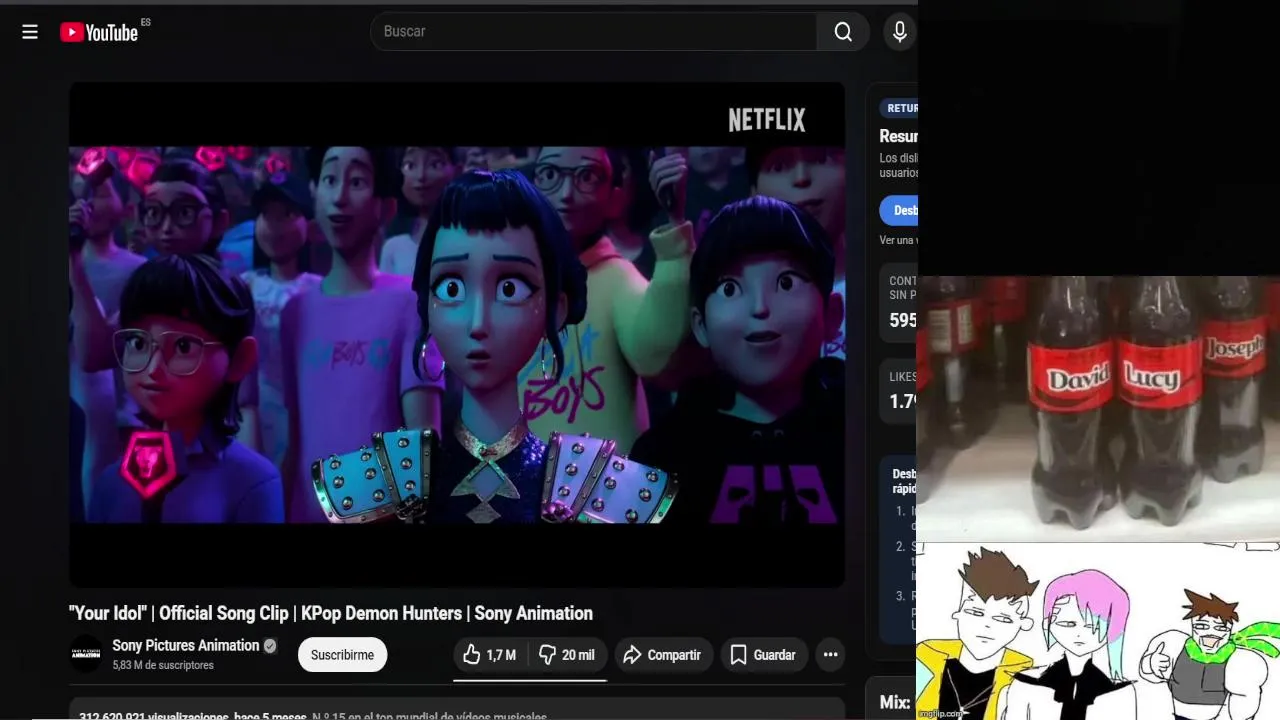Image resolution: width=1280 pixels, height=720 pixels.
Task: Start voice search with the microphone icon
Action: click(900, 32)
